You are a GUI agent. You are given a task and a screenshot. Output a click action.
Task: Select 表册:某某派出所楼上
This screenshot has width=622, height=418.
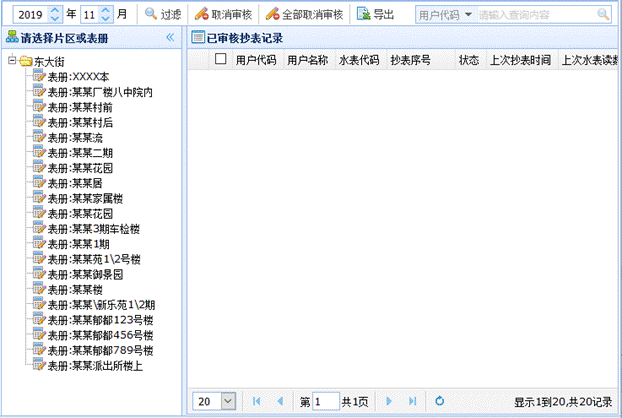pyautogui.click(x=95, y=366)
